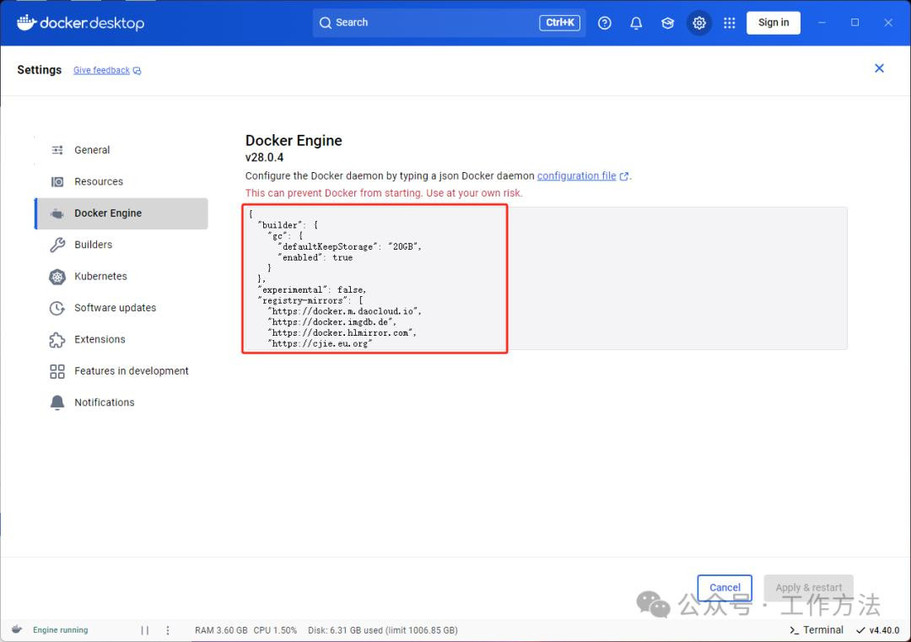
Task: Click the Kubernetes helm wheel icon
Action: [57, 277]
